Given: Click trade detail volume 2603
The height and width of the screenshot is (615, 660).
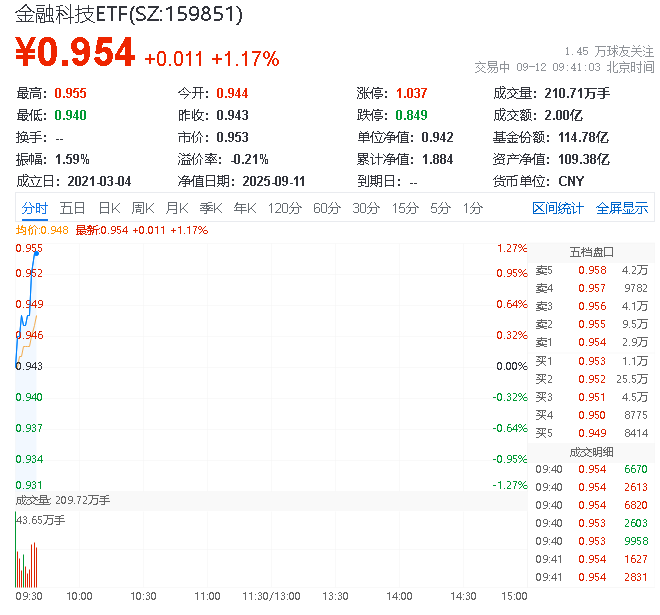Looking at the screenshot, I should pyautogui.click(x=636, y=523).
